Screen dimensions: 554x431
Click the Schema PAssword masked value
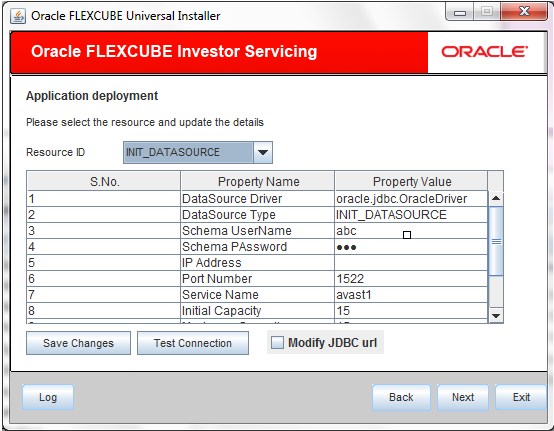[411, 247]
